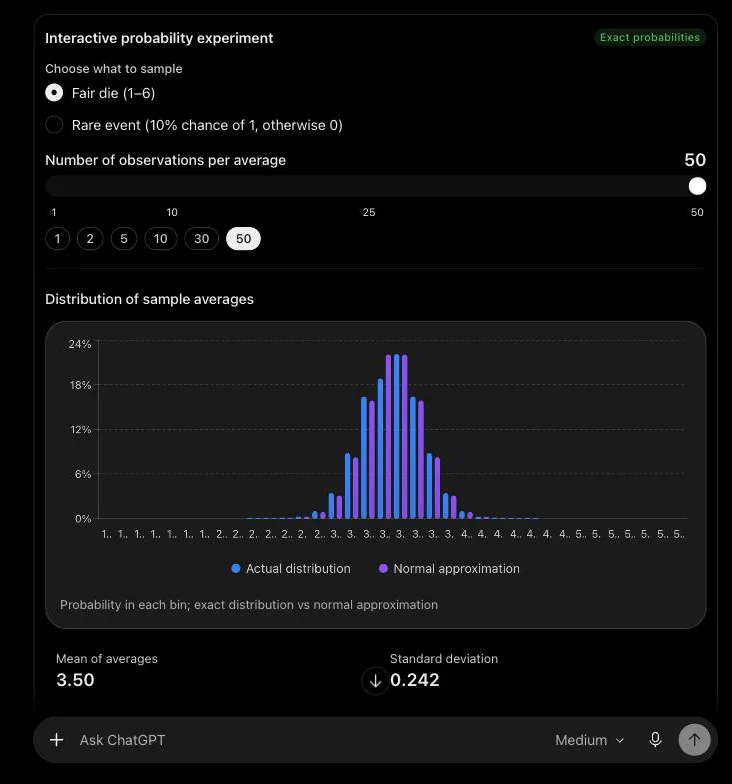Click the scroll-down arrow circle icon
732x784 pixels.
pyautogui.click(x=376, y=680)
